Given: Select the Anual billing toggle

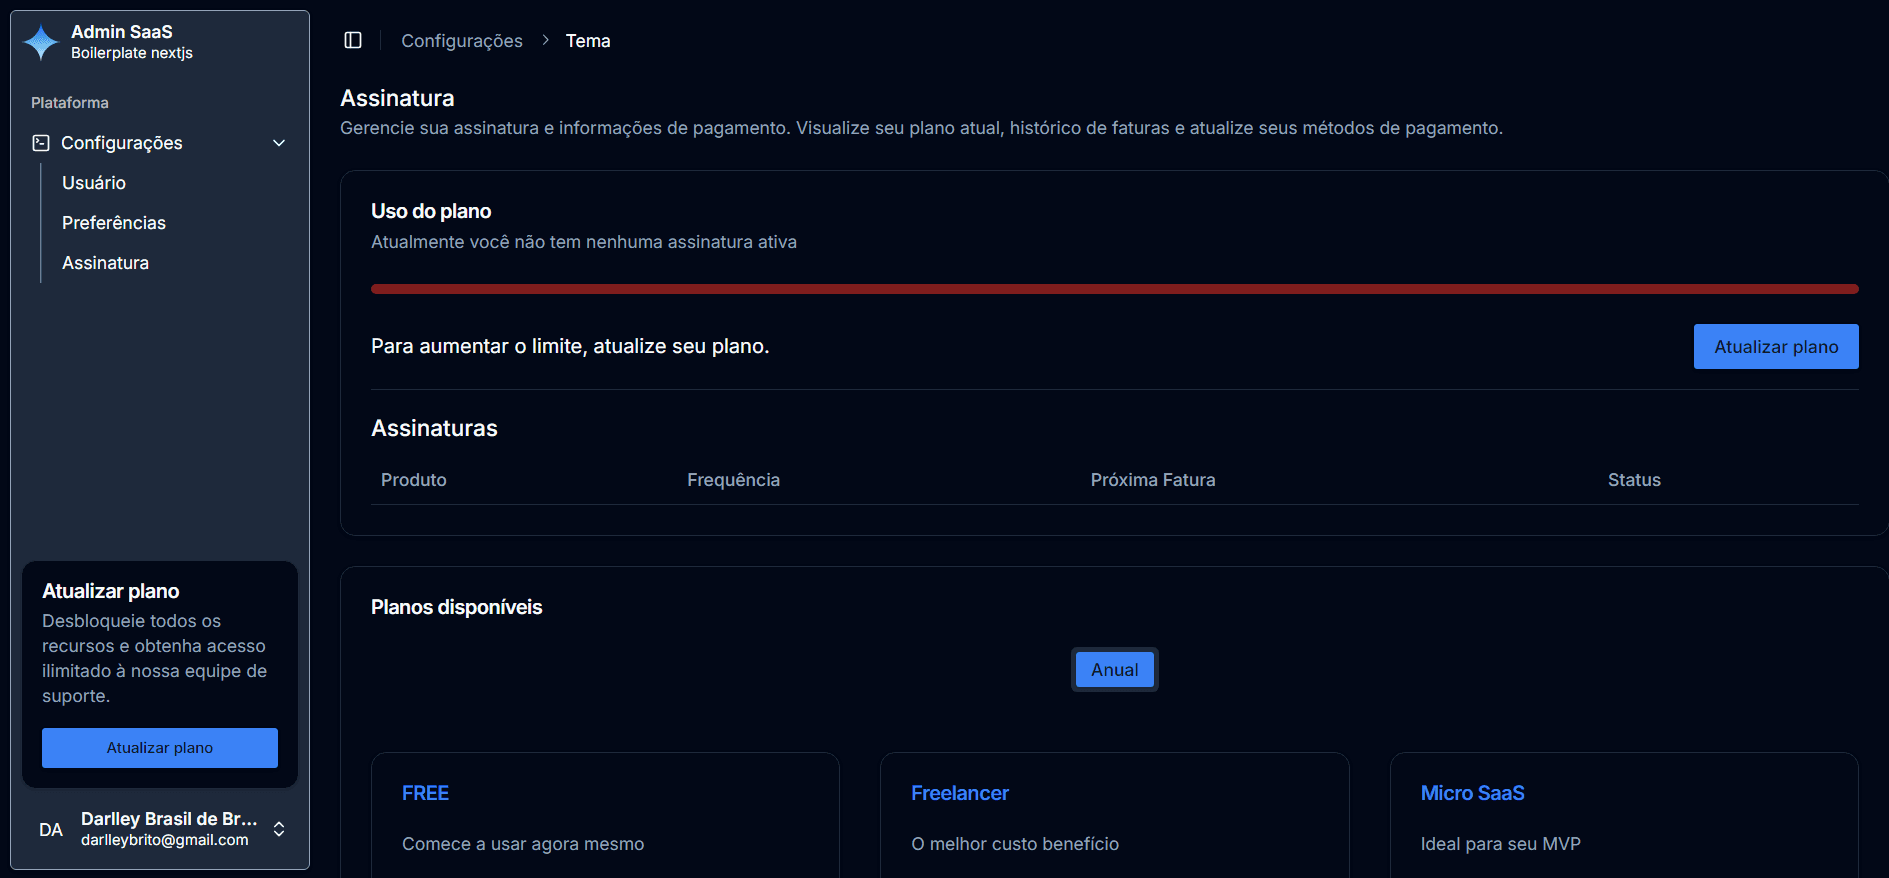Looking at the screenshot, I should coord(1115,670).
